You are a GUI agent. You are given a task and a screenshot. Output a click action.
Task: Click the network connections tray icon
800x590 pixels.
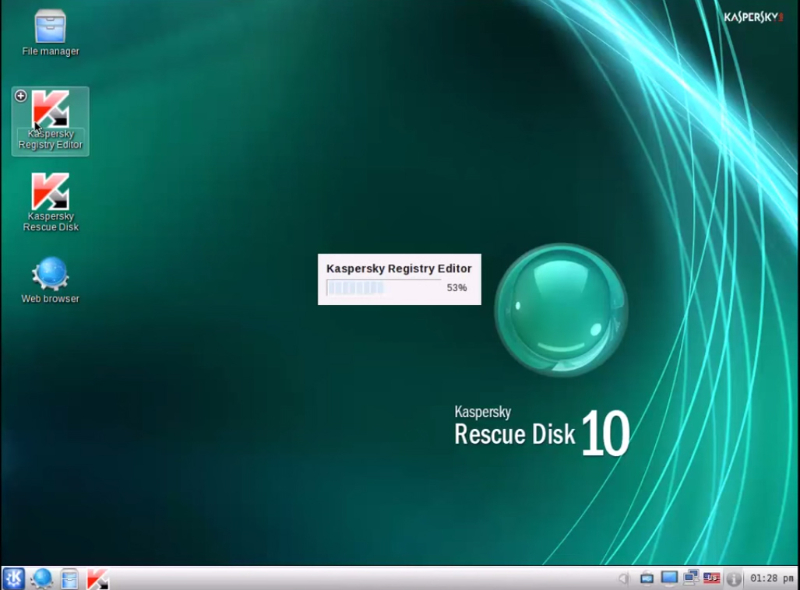pyautogui.click(x=690, y=578)
